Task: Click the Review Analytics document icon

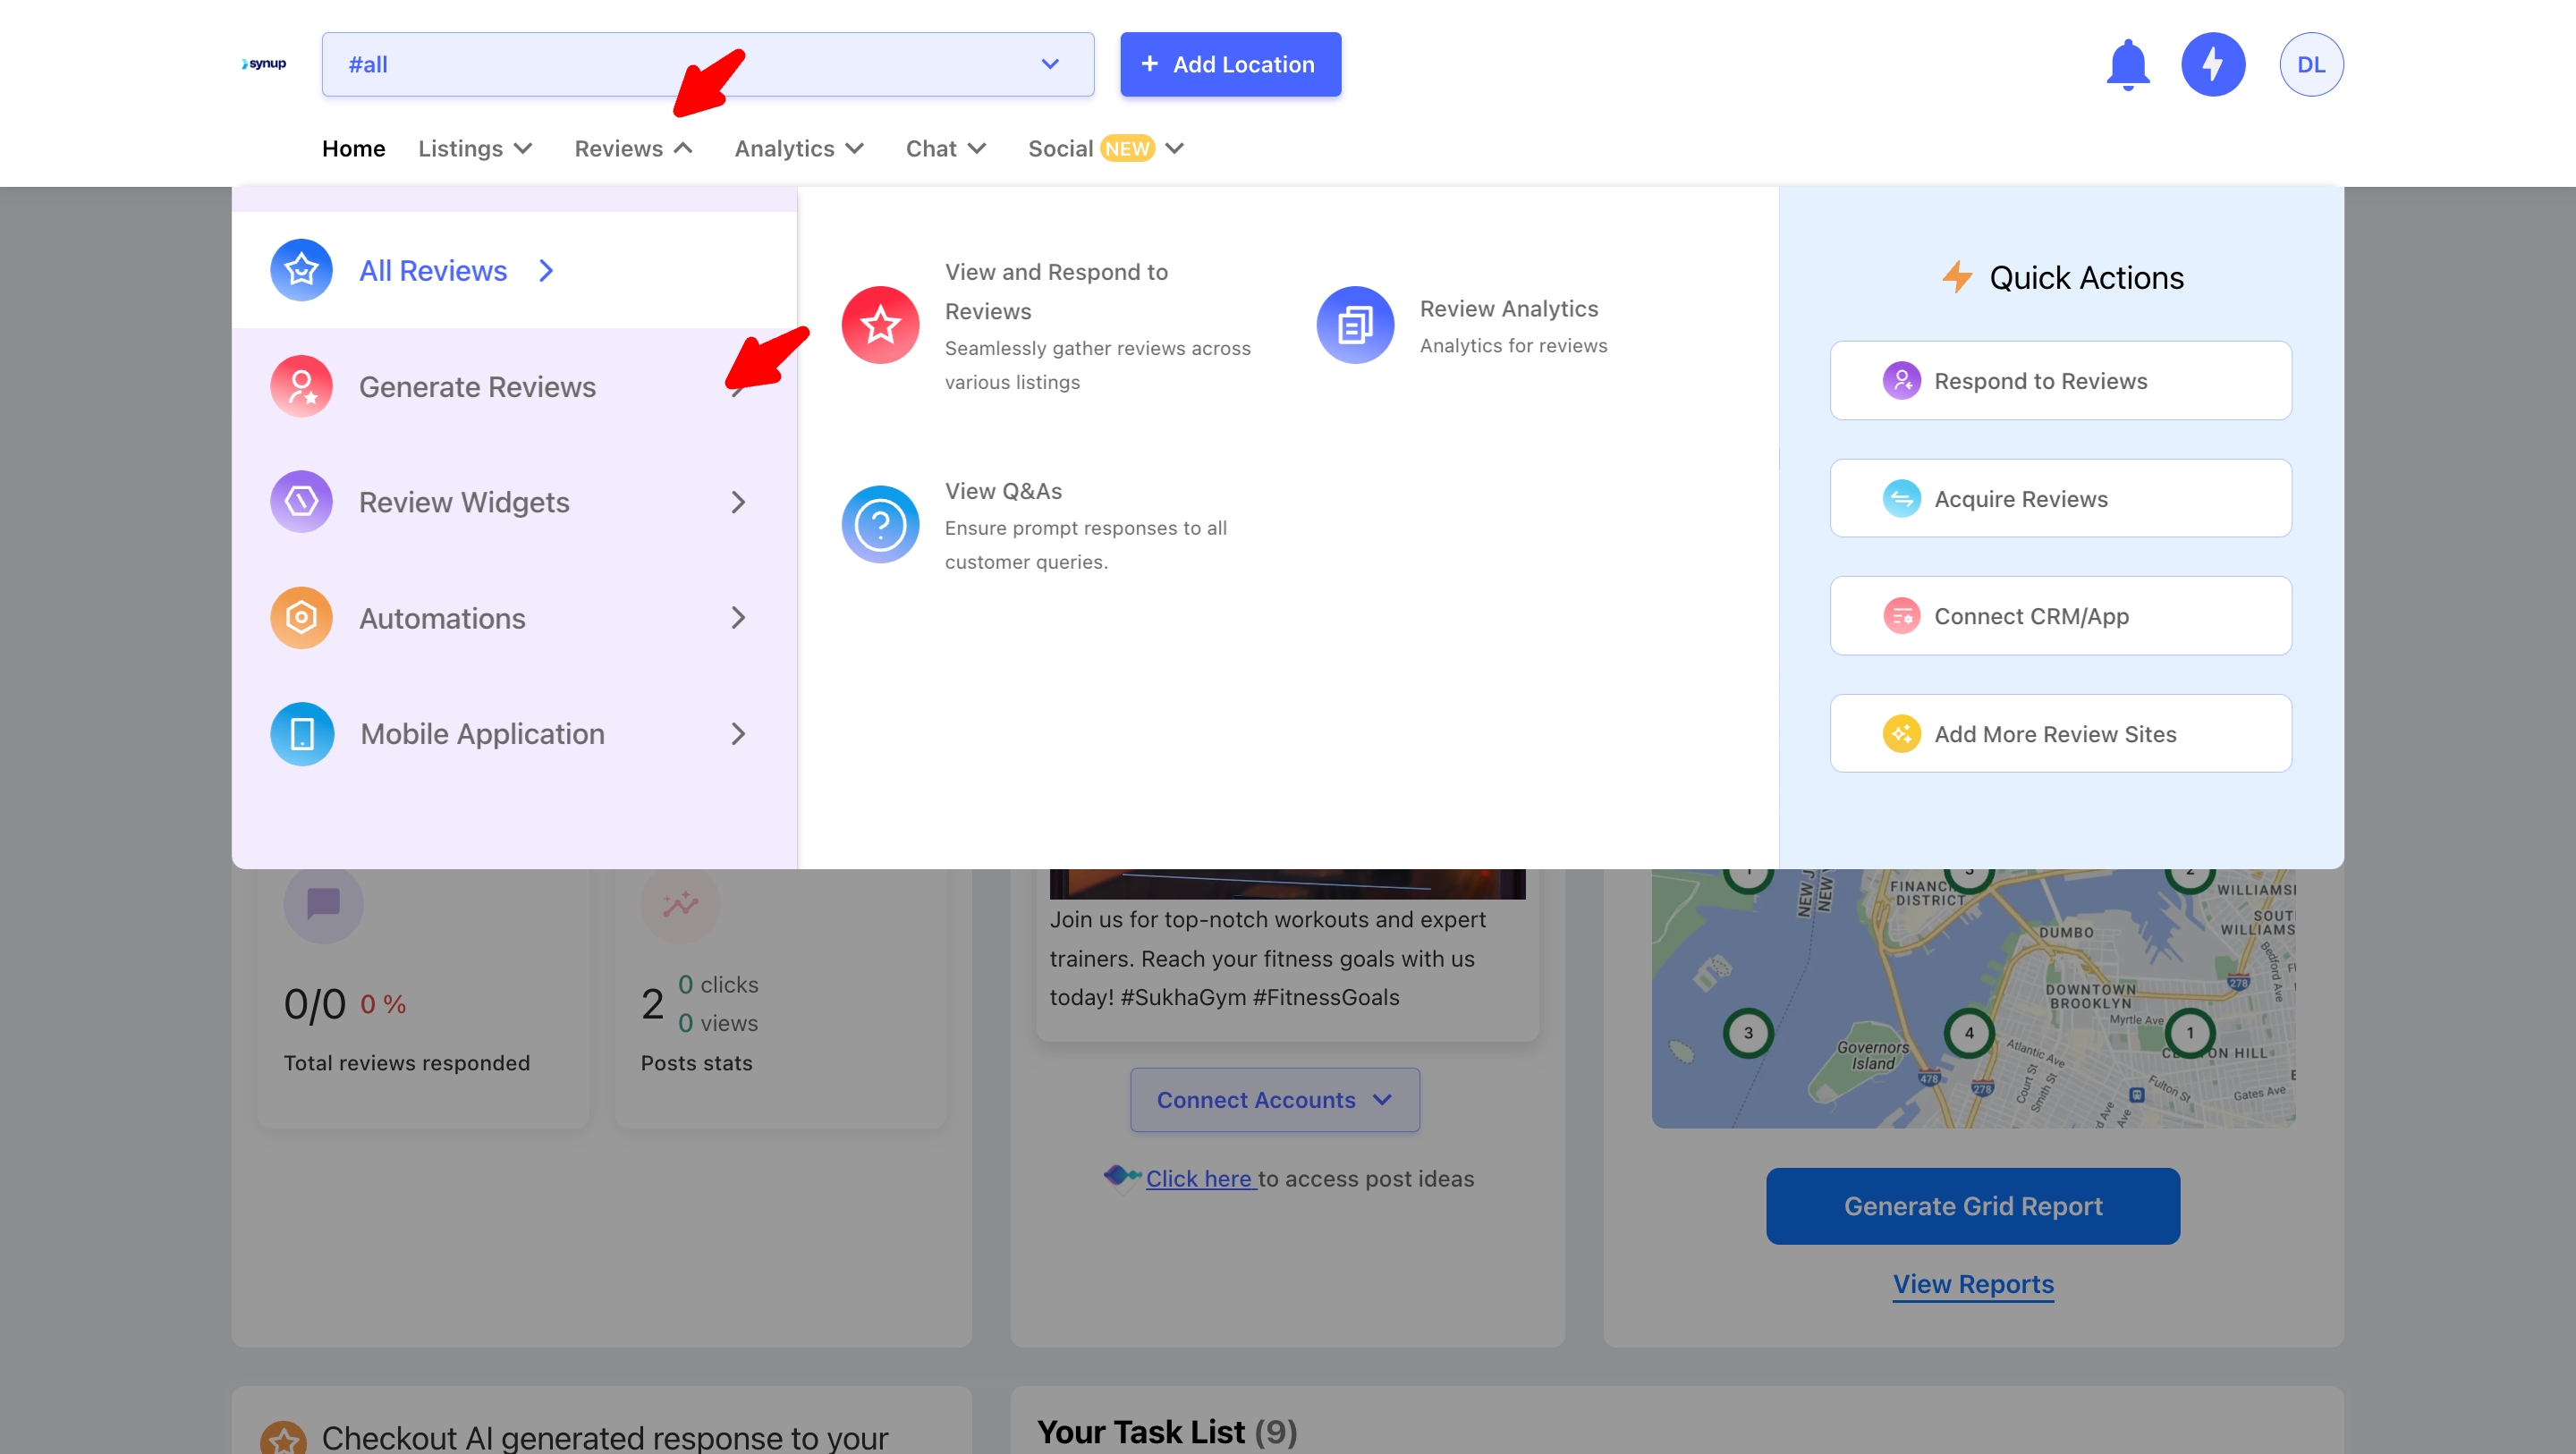Action: click(x=1354, y=325)
